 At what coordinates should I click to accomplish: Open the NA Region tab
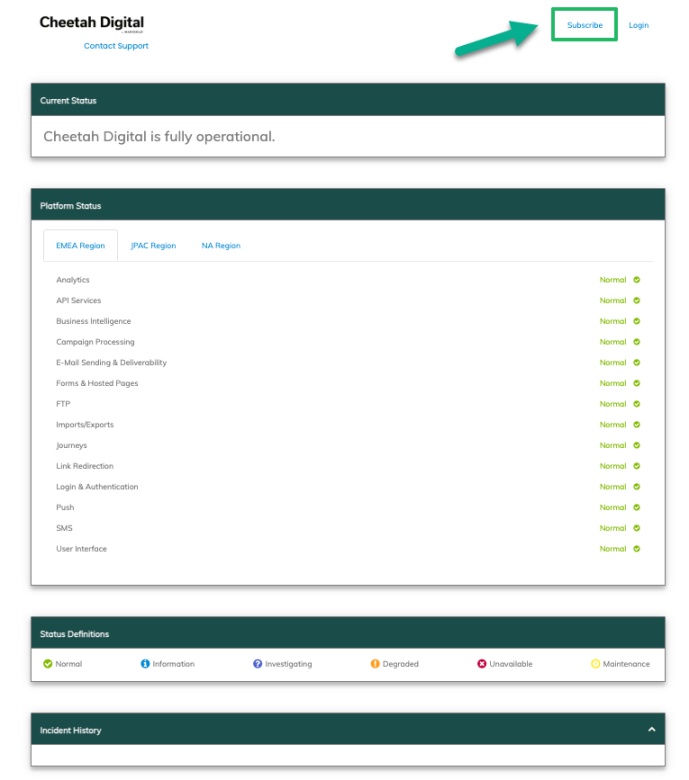coord(220,246)
